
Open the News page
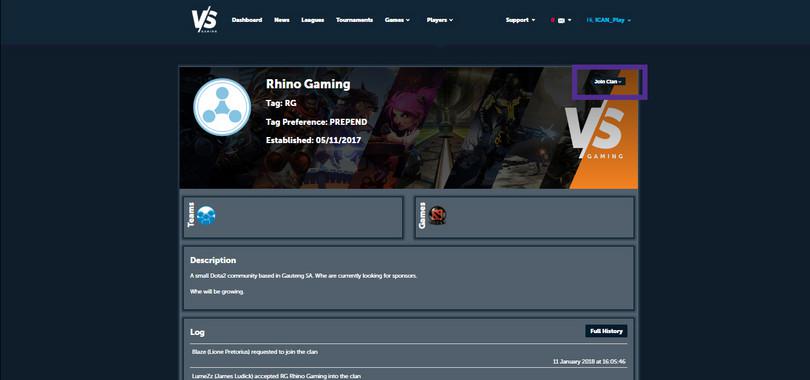tap(282, 20)
